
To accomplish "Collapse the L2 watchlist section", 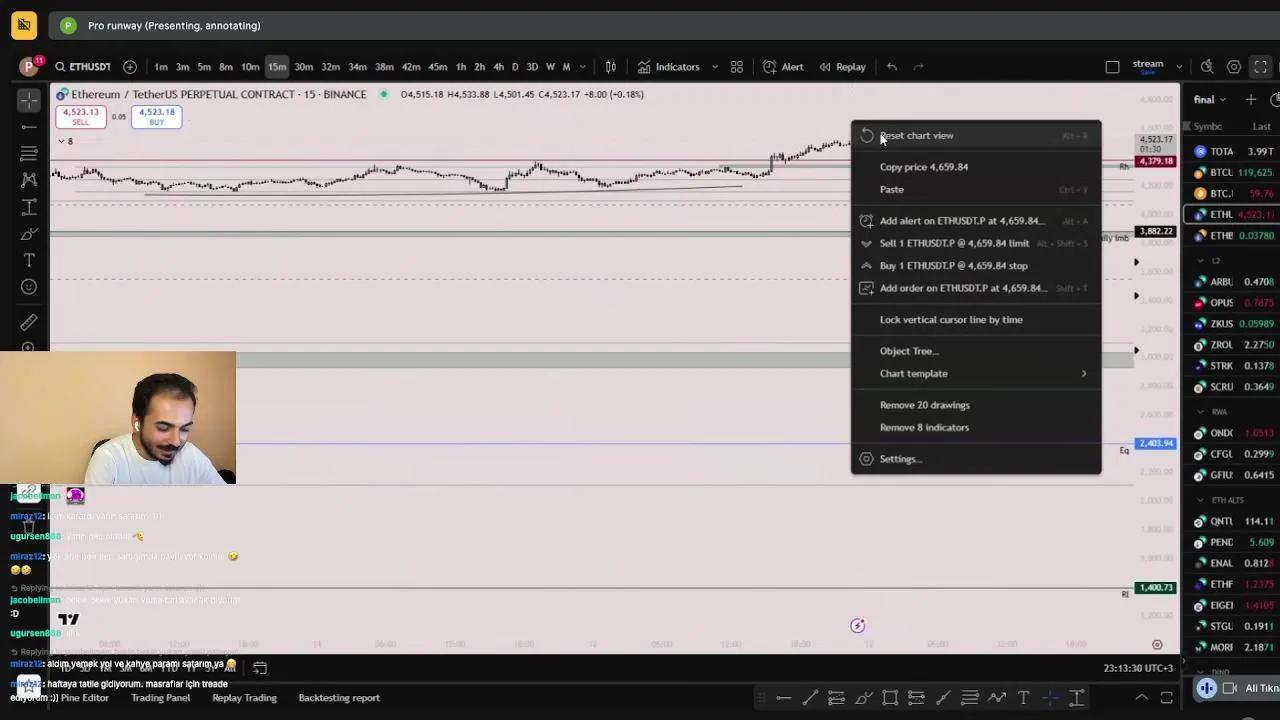I will (1199, 260).
